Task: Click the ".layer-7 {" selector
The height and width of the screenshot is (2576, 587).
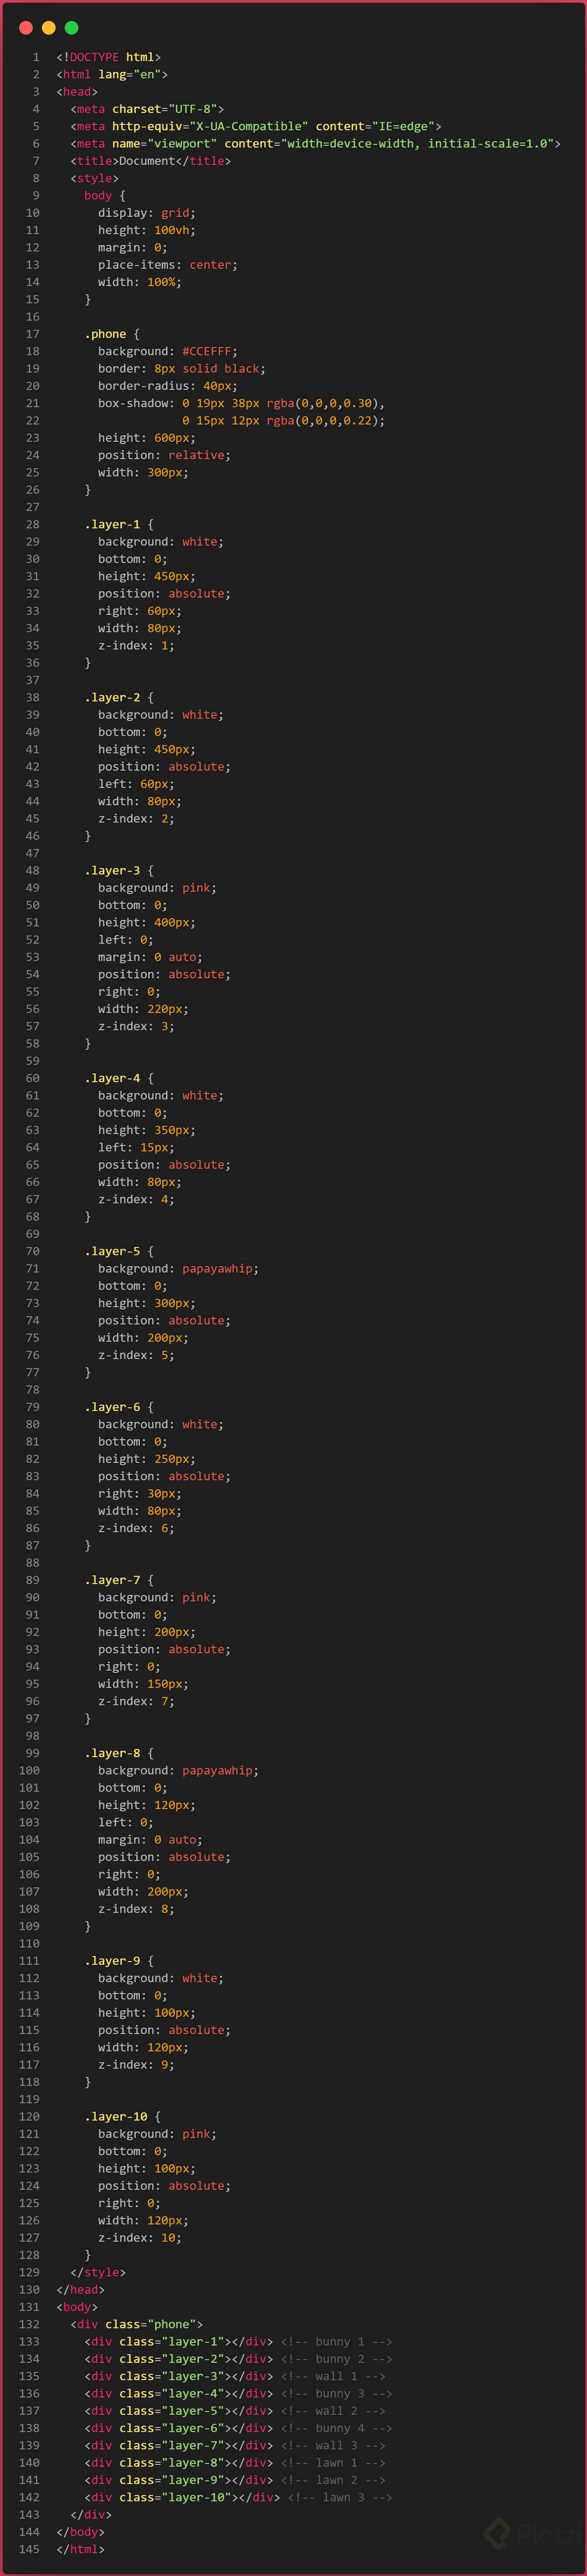Action: 119,1580
